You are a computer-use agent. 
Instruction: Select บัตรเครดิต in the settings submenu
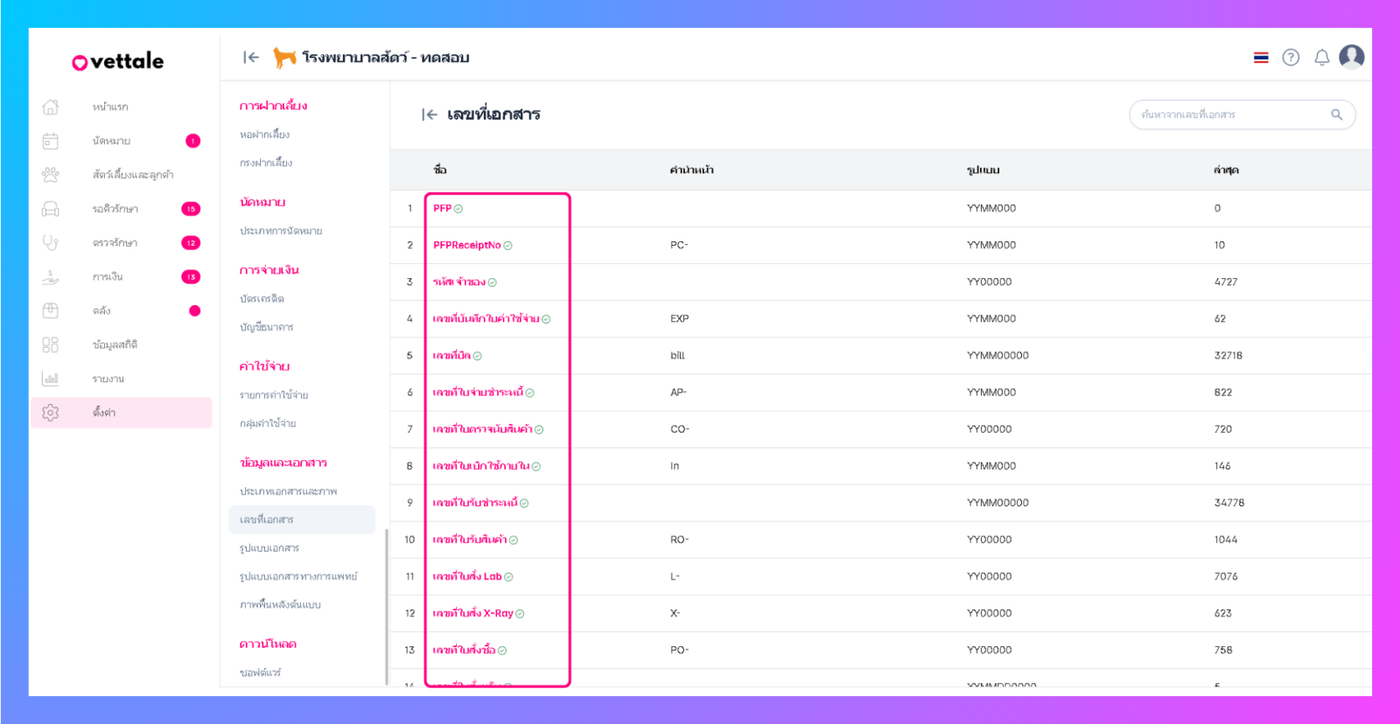pos(262,299)
